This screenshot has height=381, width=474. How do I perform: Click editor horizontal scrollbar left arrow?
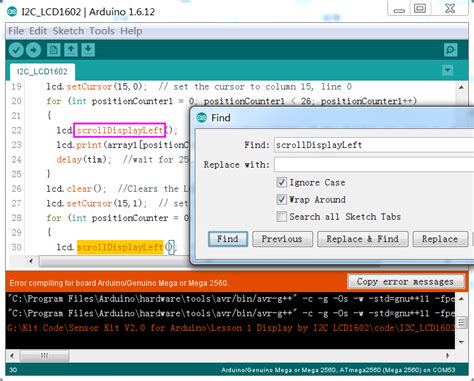pos(31,261)
